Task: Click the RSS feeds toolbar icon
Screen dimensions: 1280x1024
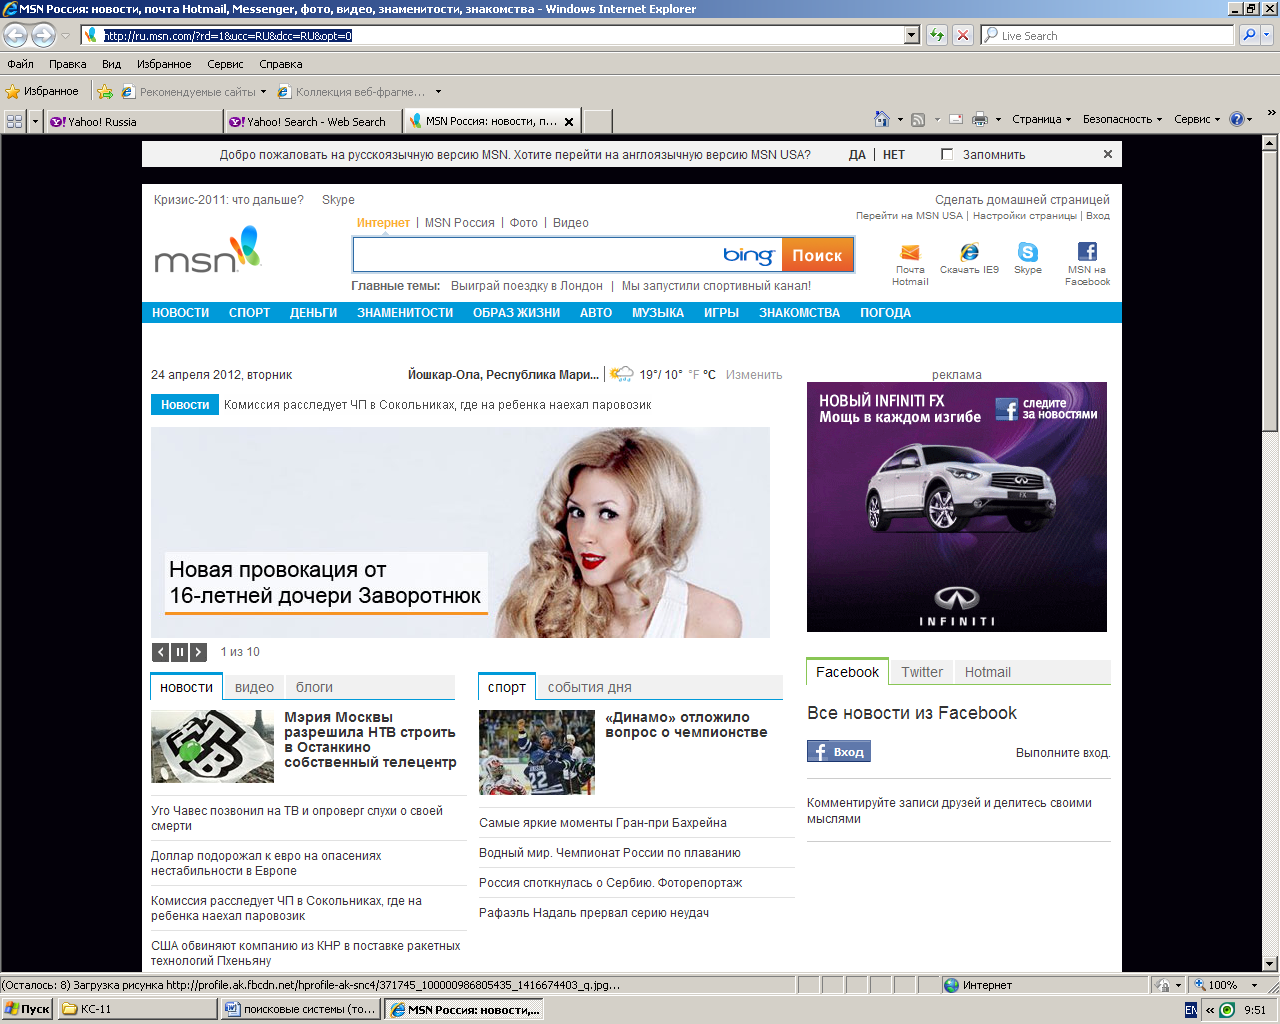Action: (x=918, y=119)
